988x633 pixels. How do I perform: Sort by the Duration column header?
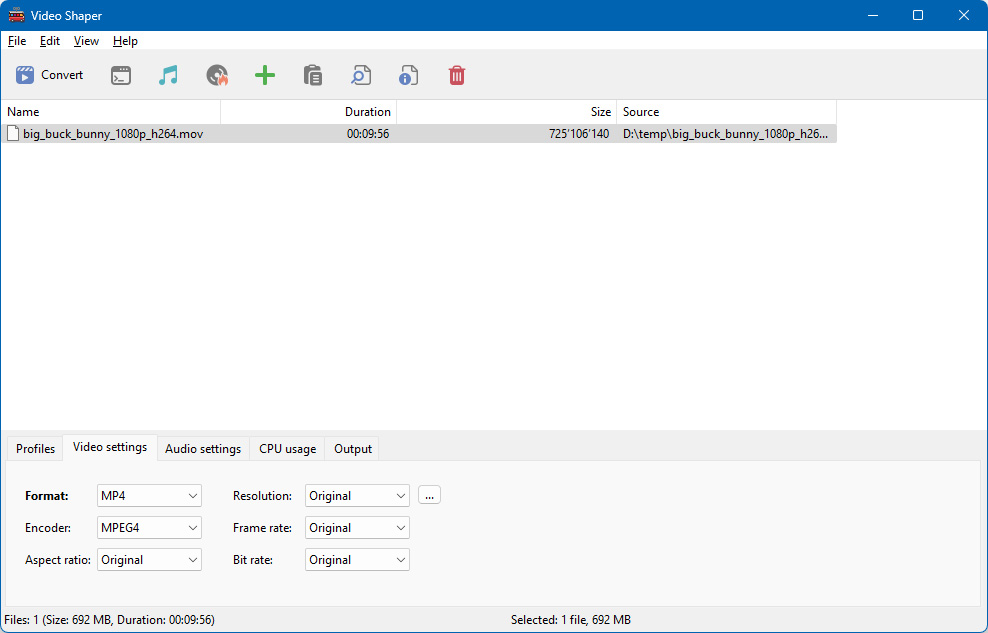click(x=309, y=111)
